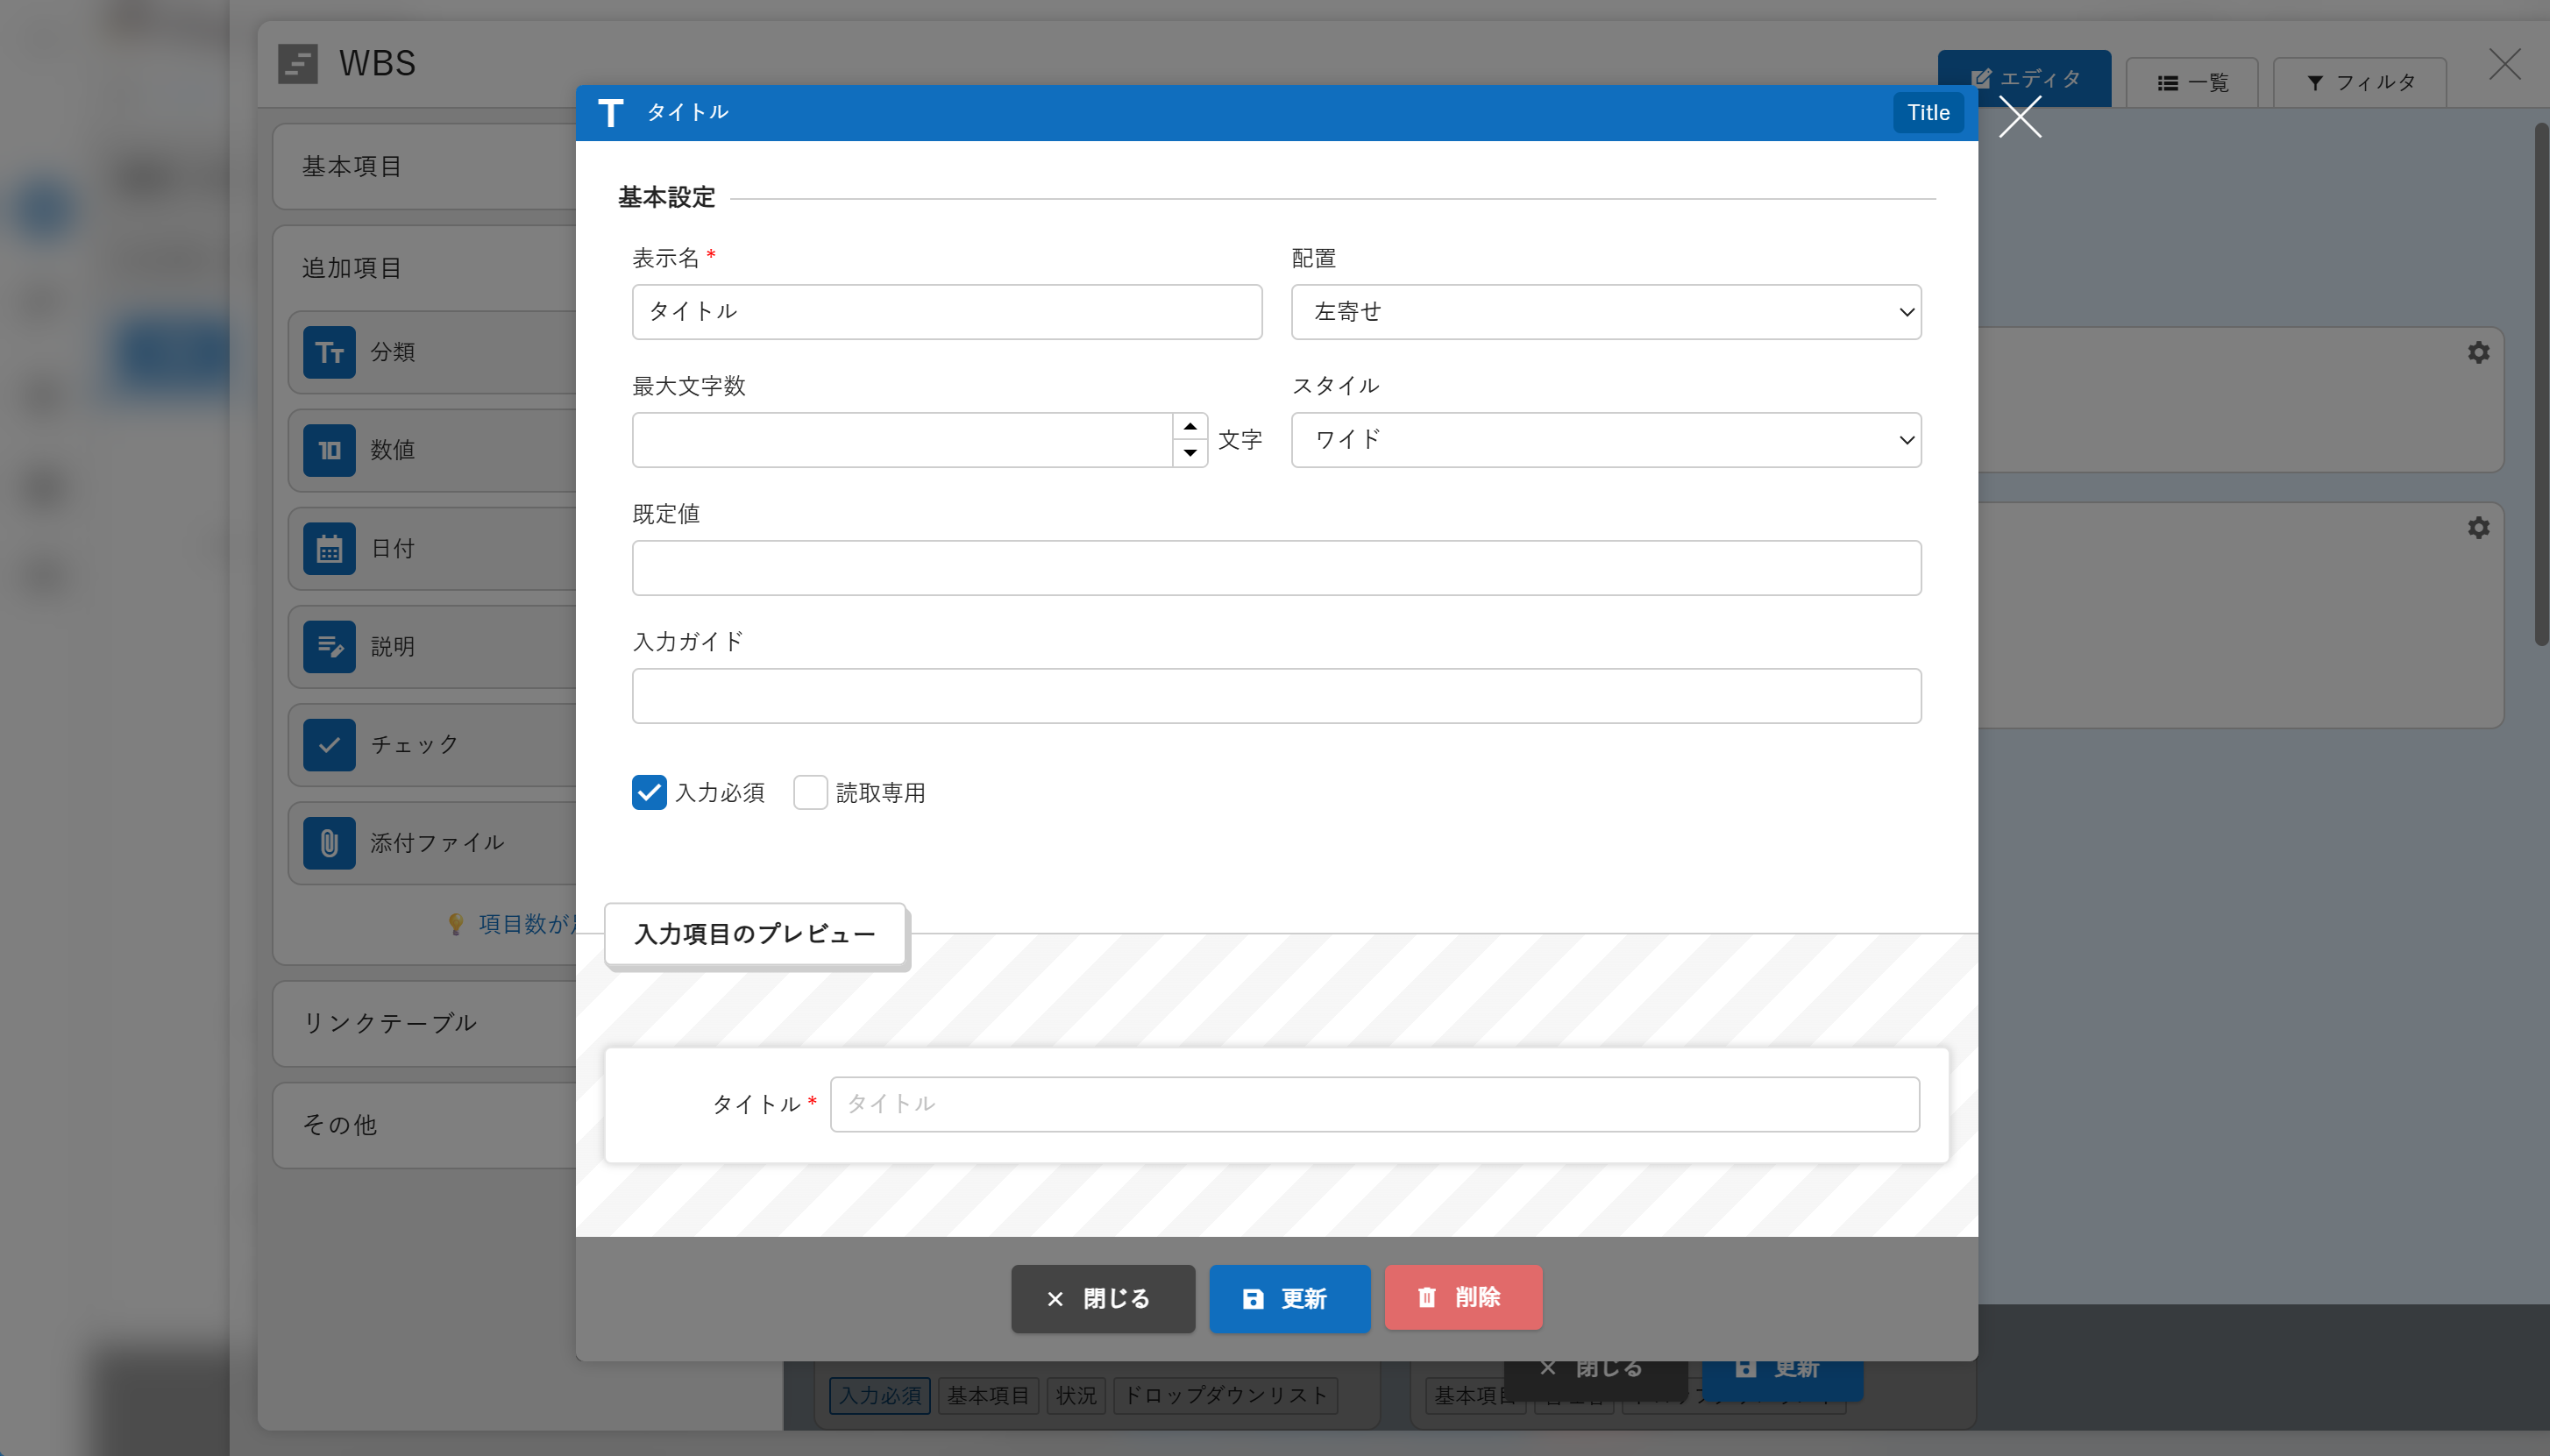
Task: Select the チェック item label
Action: [x=415, y=745]
